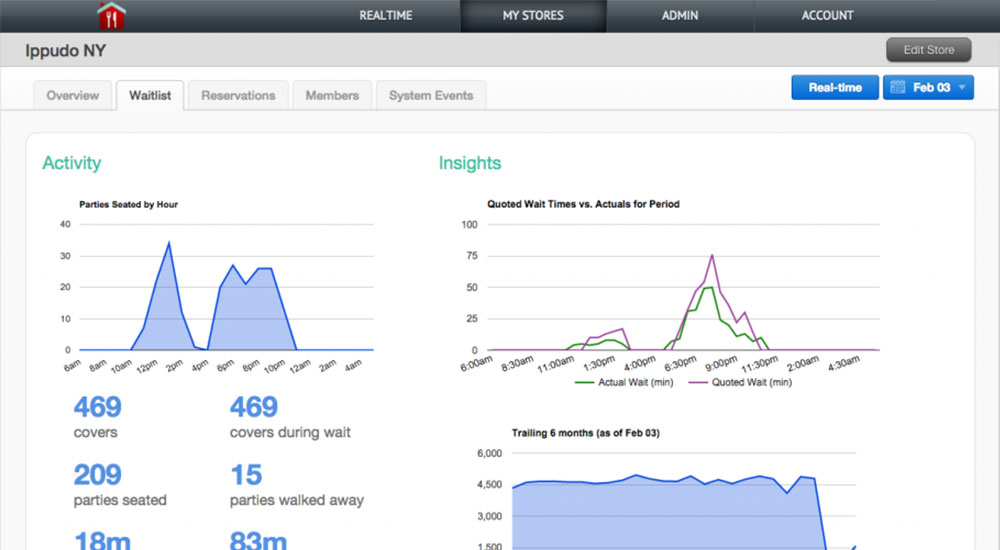This screenshot has width=1000, height=550.
Task: Open the ACCOUNT menu
Action: coord(827,15)
